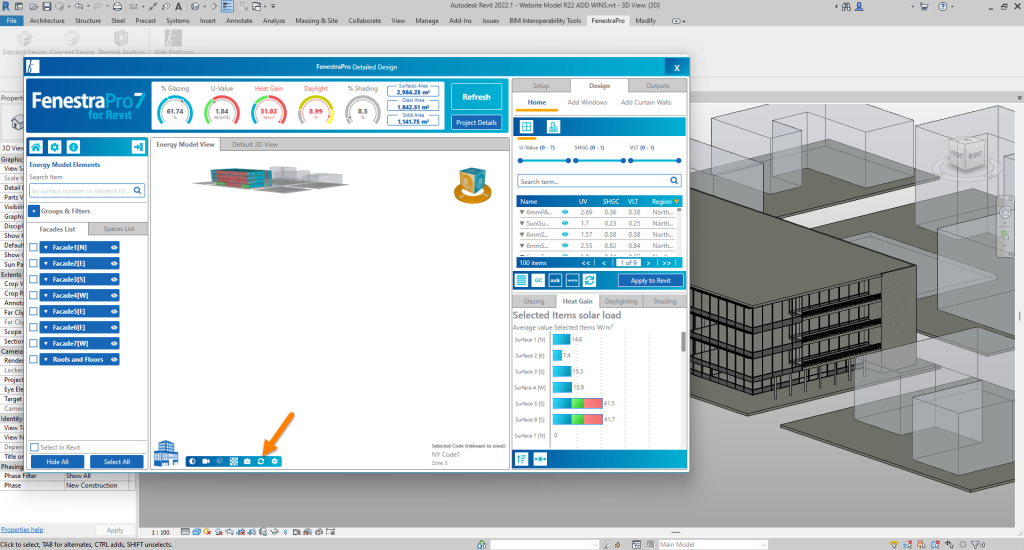Enable the Select In Revit checkbox
Viewport: 1024px width, 550px height.
(x=35, y=447)
